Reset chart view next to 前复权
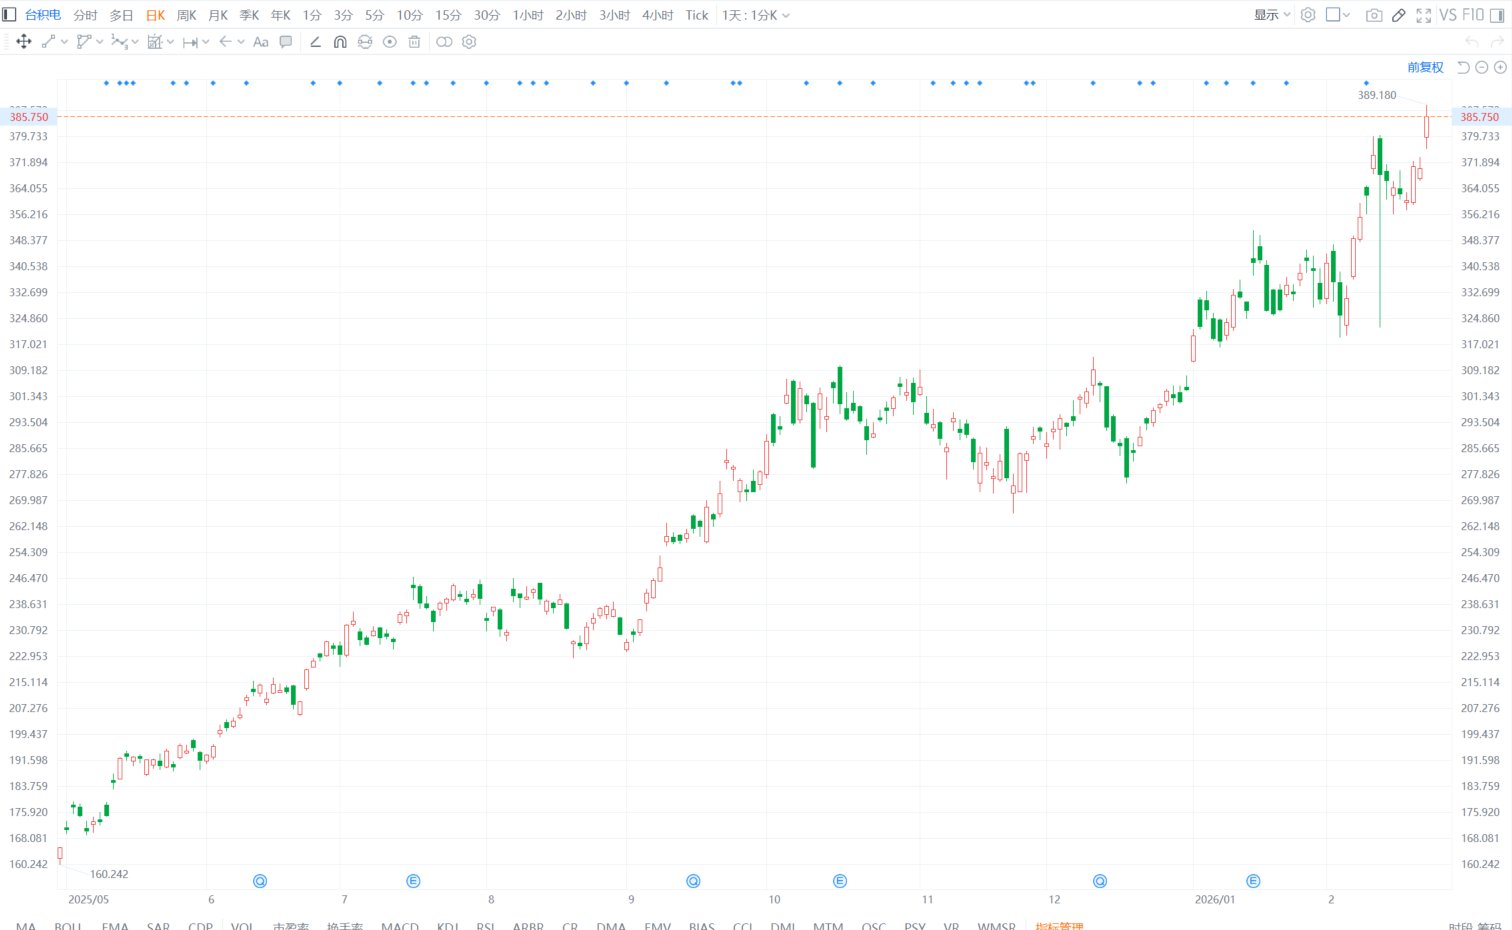 [x=1463, y=67]
